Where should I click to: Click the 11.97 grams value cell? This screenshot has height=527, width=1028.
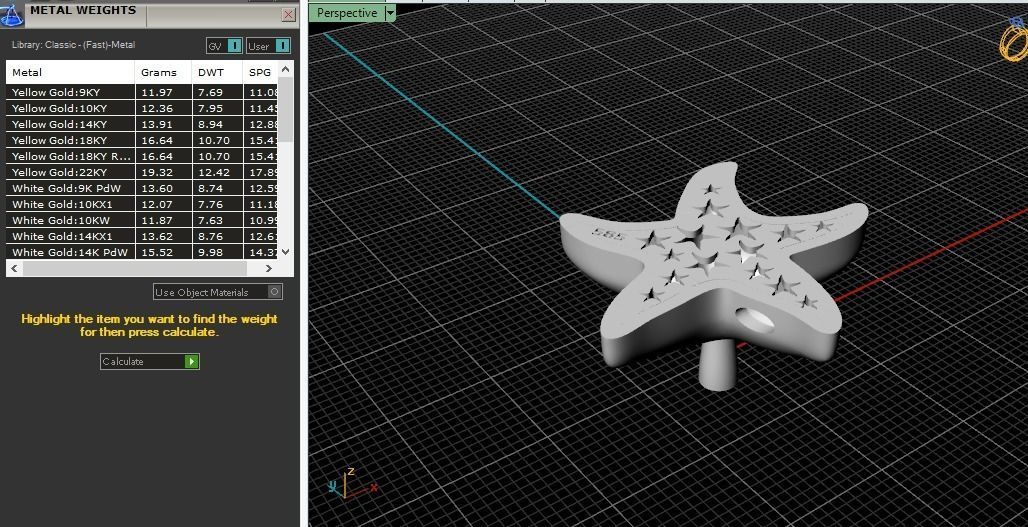pyautogui.click(x=163, y=92)
